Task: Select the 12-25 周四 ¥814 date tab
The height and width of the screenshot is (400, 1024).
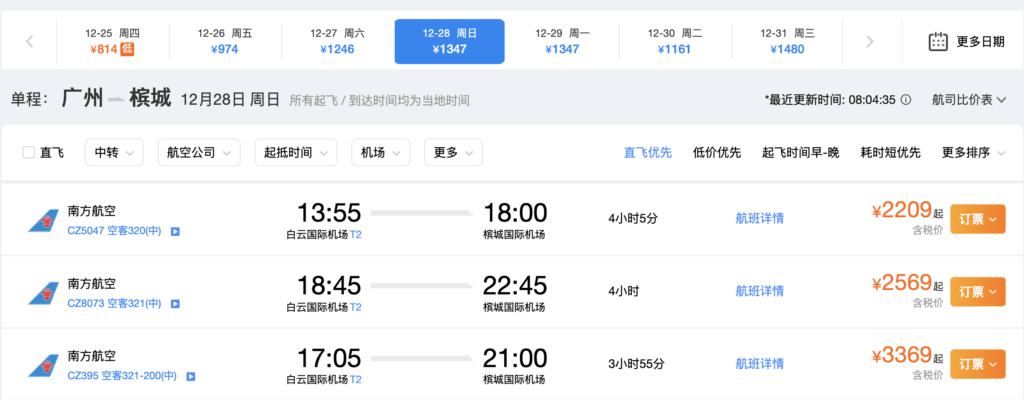Action: 112,41
